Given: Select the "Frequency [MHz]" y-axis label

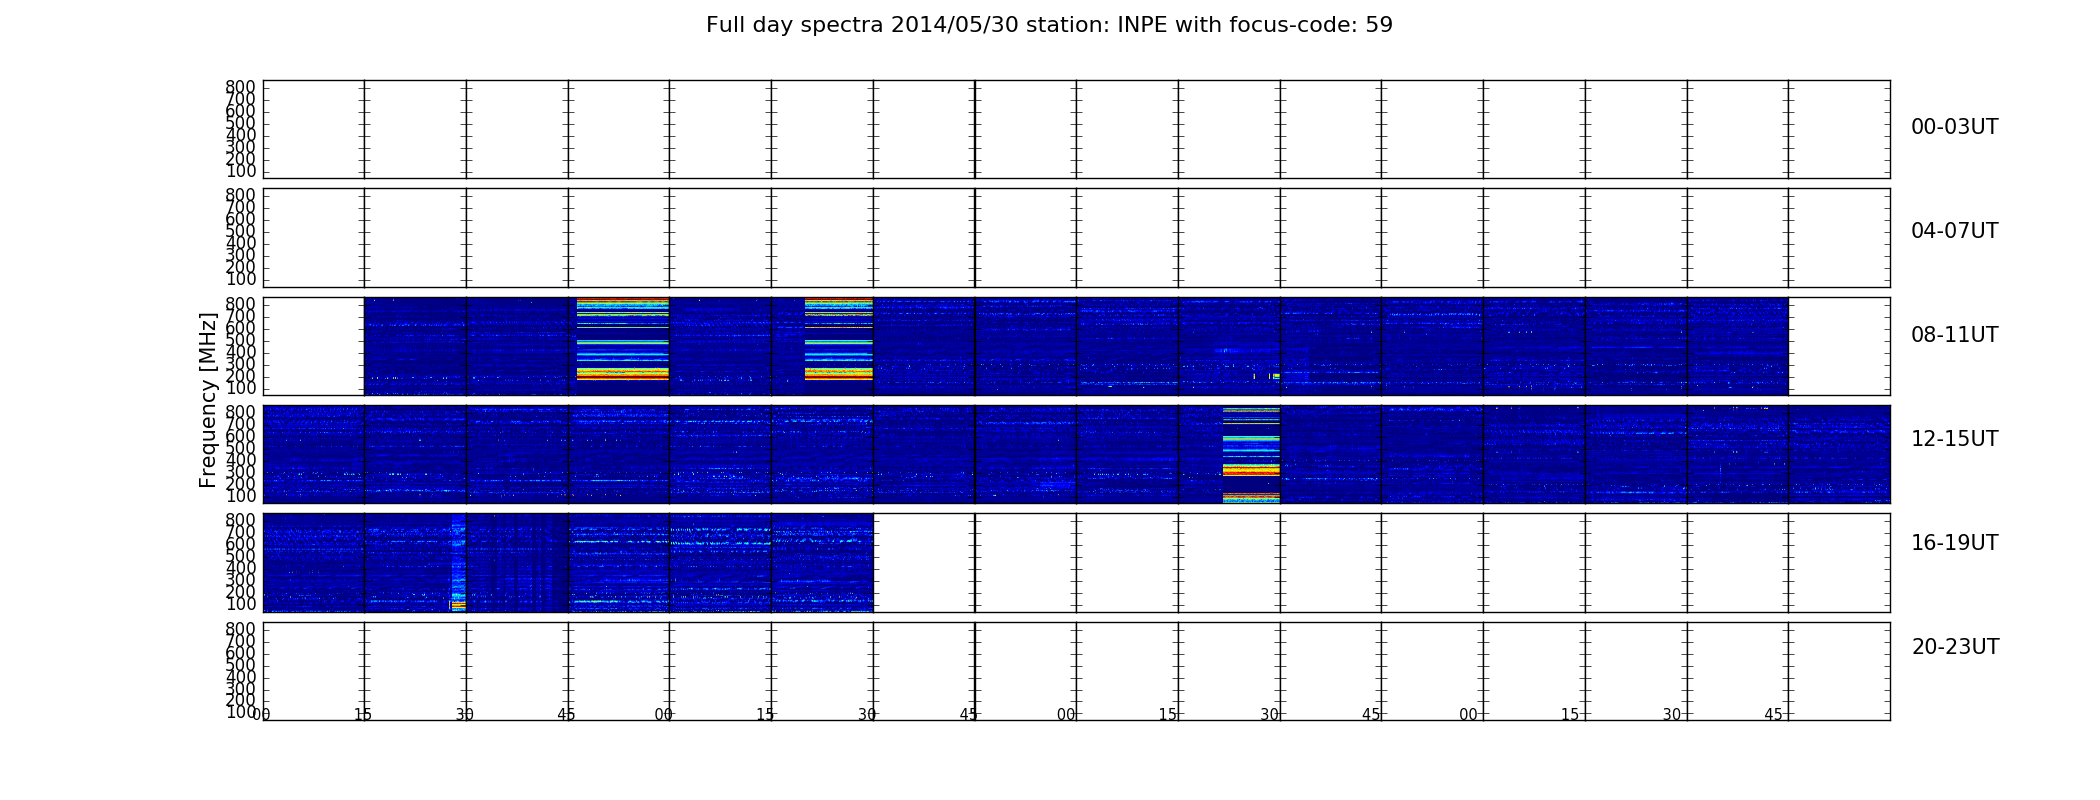Looking at the screenshot, I should (208, 400).
